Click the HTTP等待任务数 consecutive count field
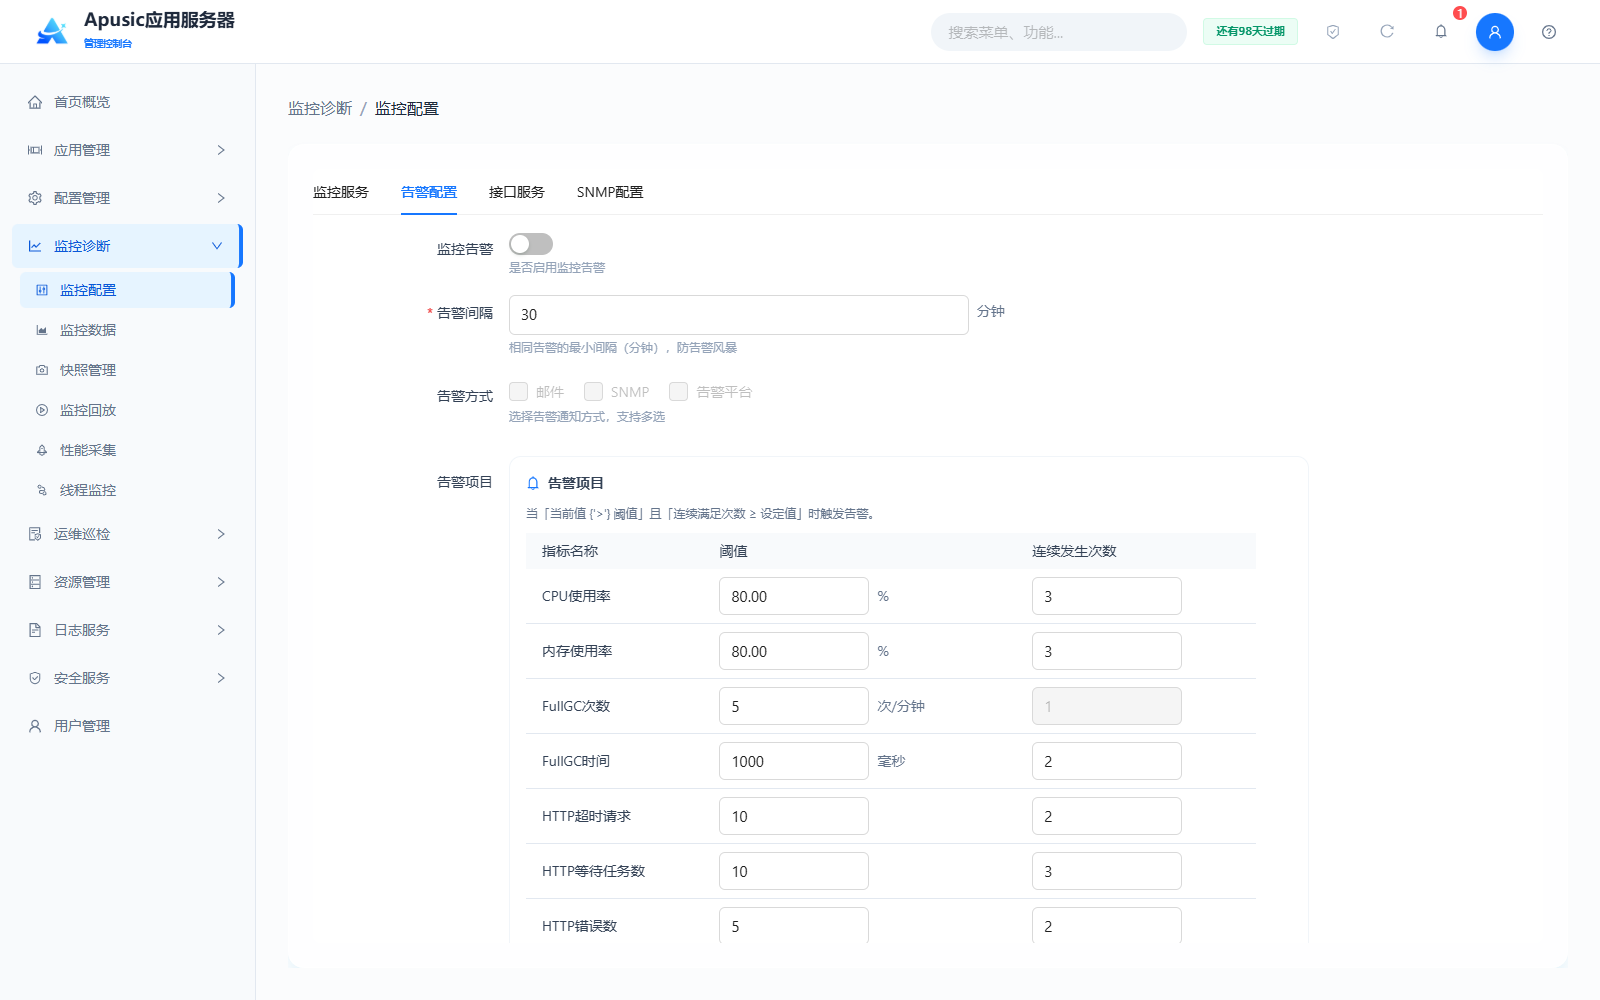This screenshot has height=1000, width=1600. click(1107, 871)
